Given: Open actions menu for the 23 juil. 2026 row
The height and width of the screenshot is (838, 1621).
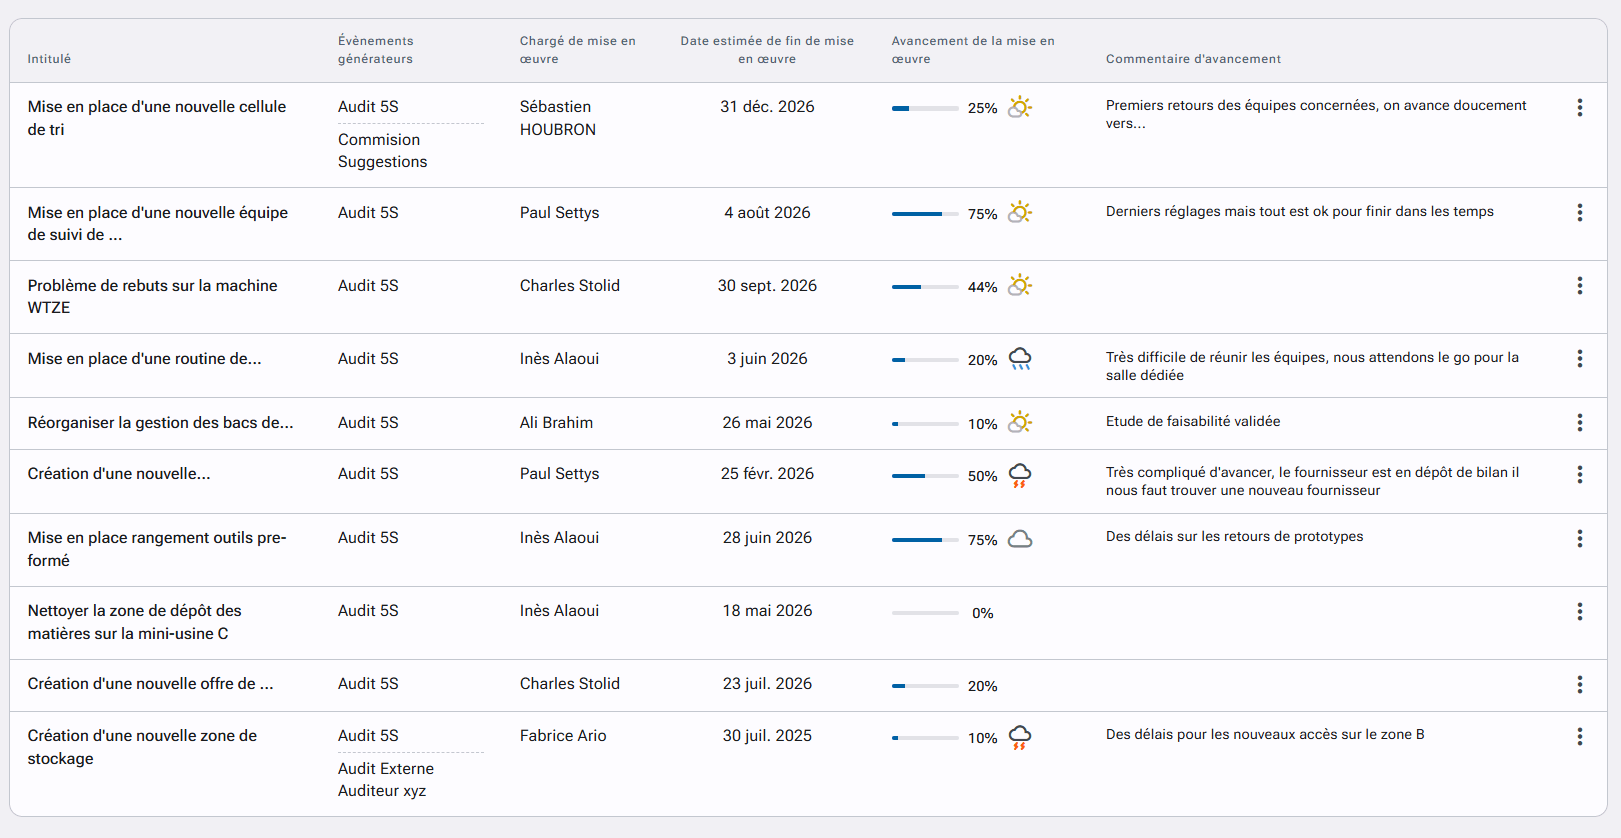Looking at the screenshot, I should (1579, 684).
